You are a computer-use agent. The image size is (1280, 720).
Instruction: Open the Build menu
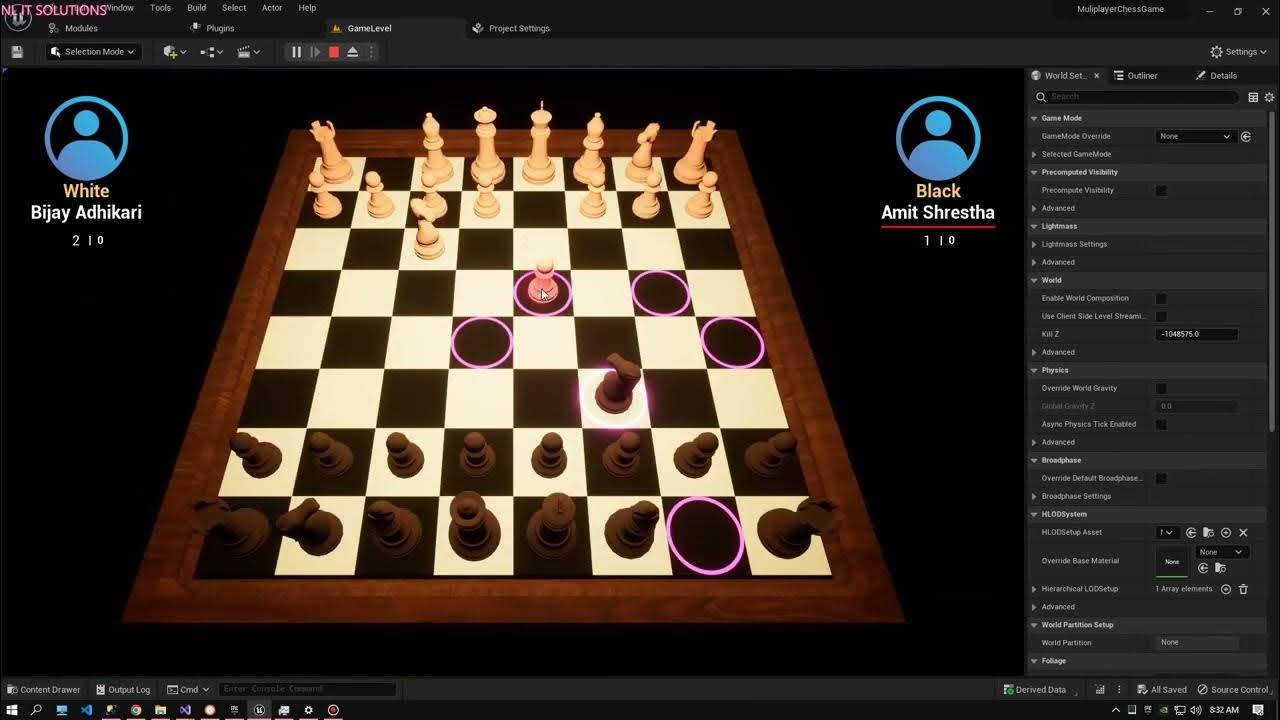(197, 8)
